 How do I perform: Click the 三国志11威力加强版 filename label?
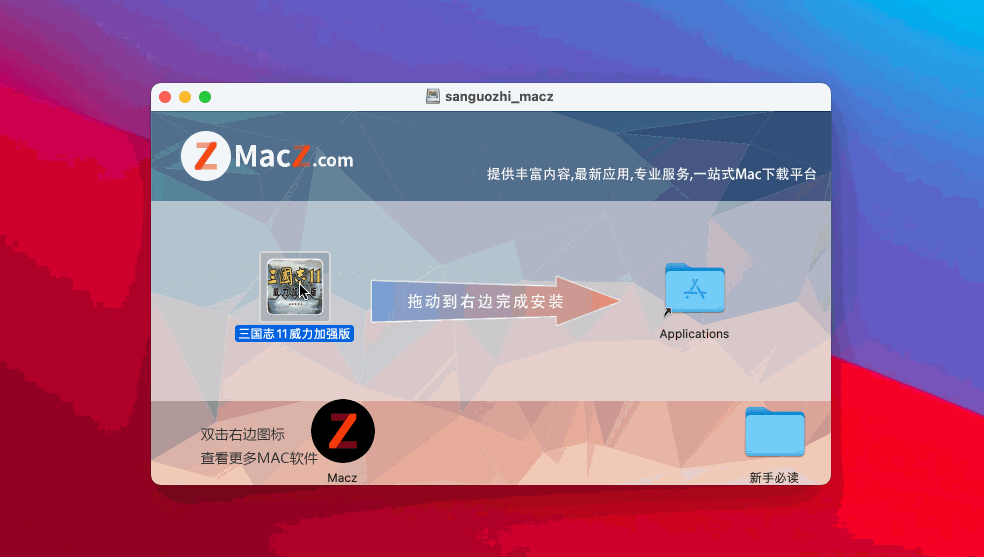(x=294, y=334)
